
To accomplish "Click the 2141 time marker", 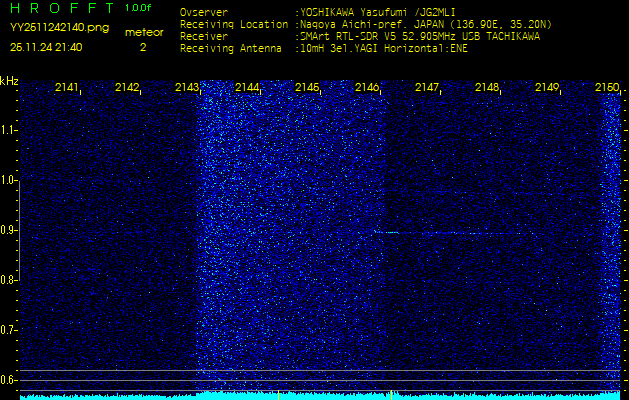I will (67, 87).
